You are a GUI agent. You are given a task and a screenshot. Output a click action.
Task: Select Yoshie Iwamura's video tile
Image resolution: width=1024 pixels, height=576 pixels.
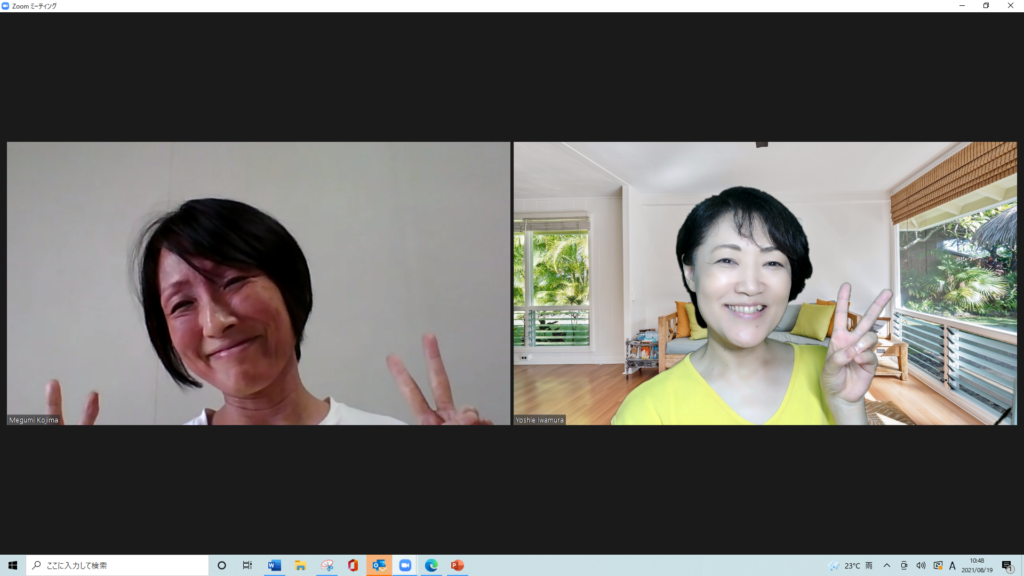[765, 283]
